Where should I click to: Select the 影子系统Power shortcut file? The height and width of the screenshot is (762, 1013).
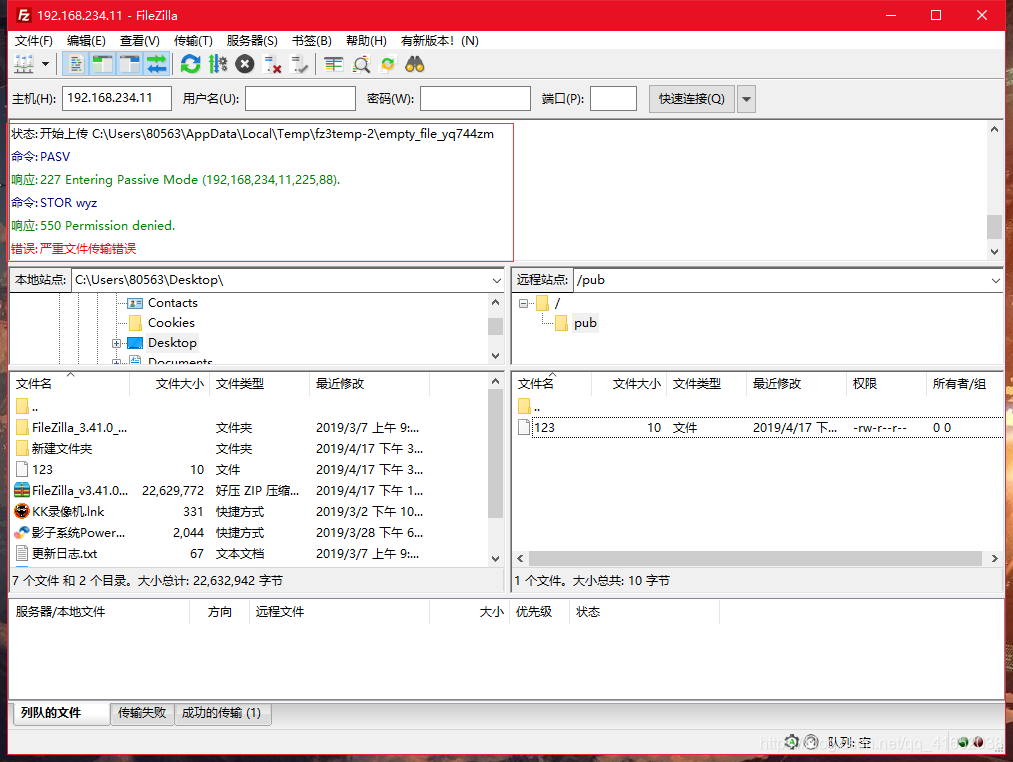78,533
